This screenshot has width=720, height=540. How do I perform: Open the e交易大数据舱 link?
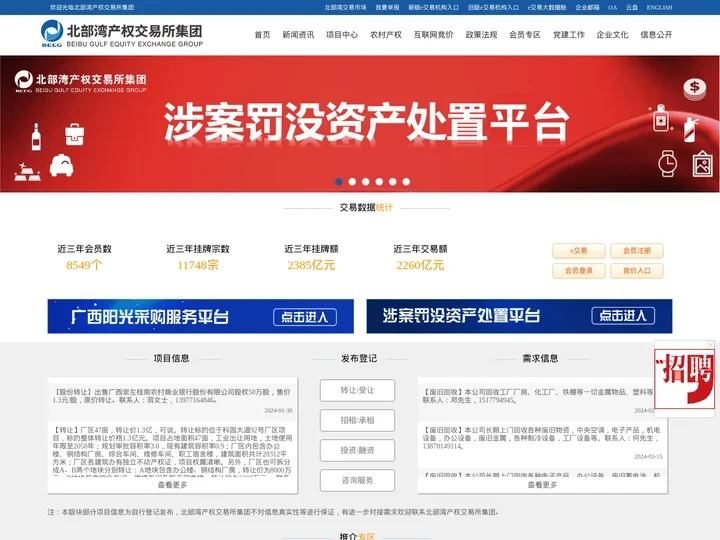click(x=546, y=7)
